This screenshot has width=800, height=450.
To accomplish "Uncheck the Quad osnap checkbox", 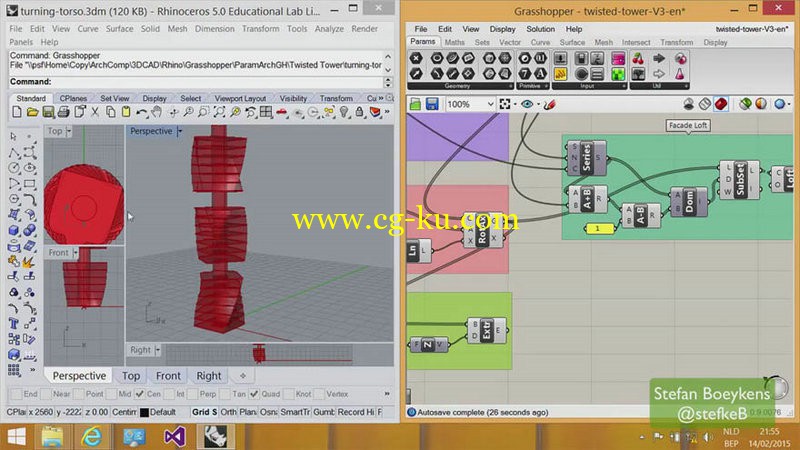I will (254, 394).
